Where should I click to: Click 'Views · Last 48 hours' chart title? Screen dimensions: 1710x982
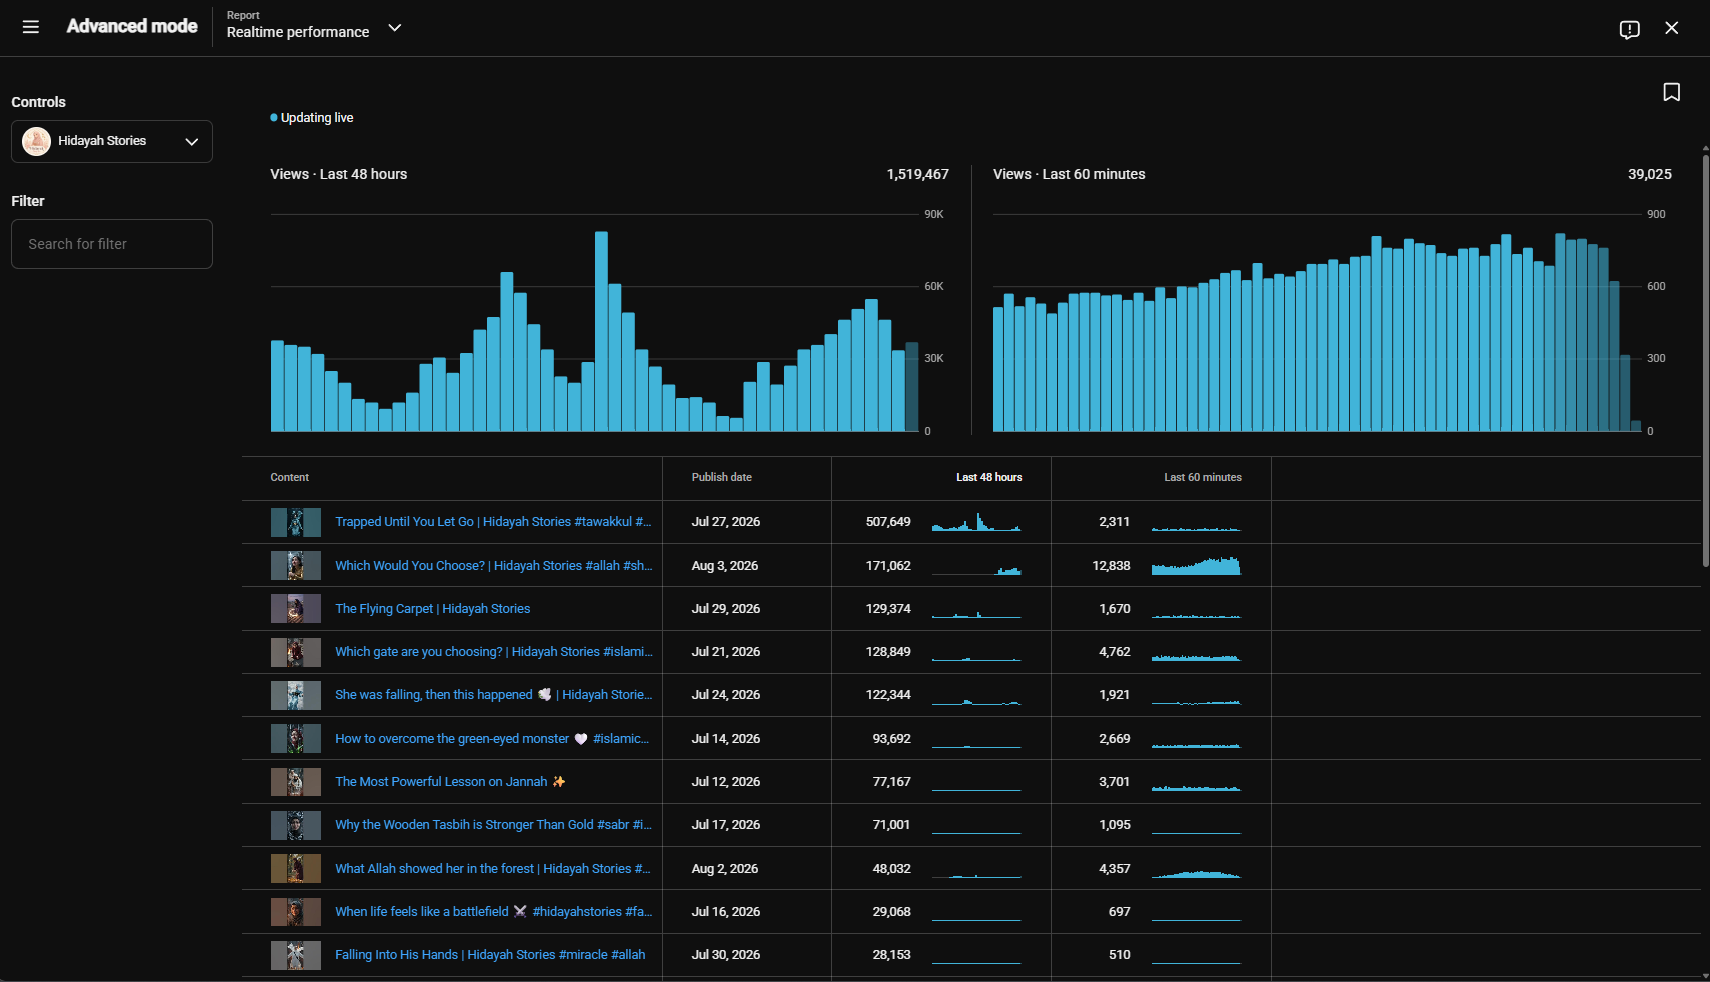339,174
